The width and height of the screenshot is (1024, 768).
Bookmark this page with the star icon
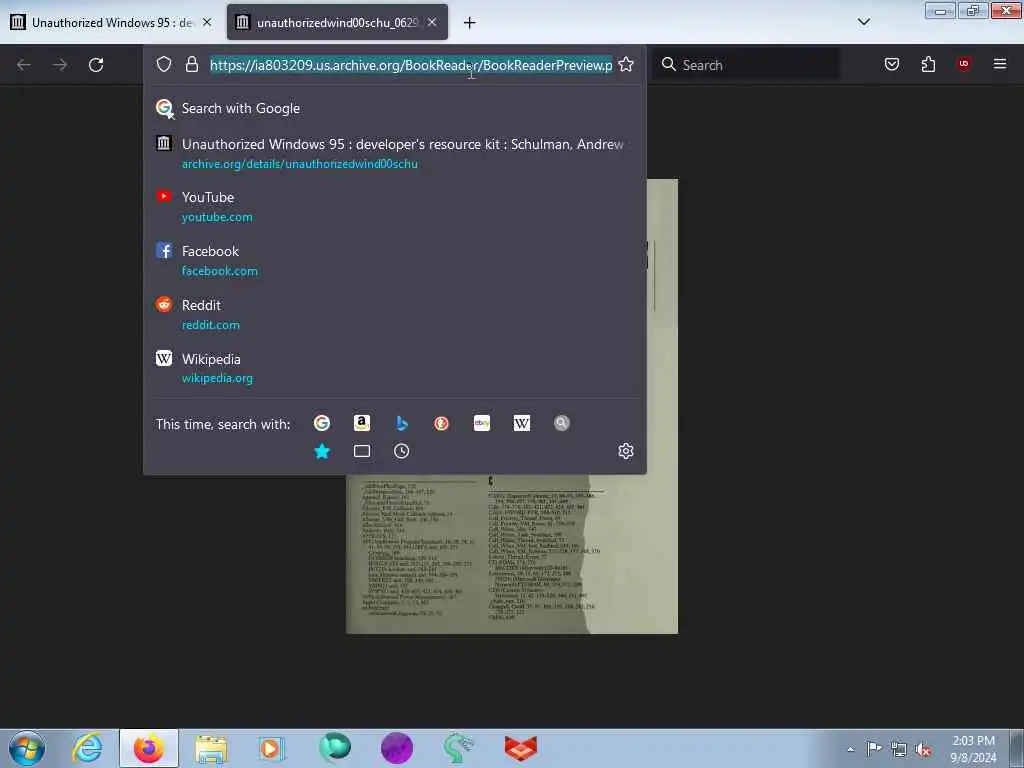coord(626,64)
